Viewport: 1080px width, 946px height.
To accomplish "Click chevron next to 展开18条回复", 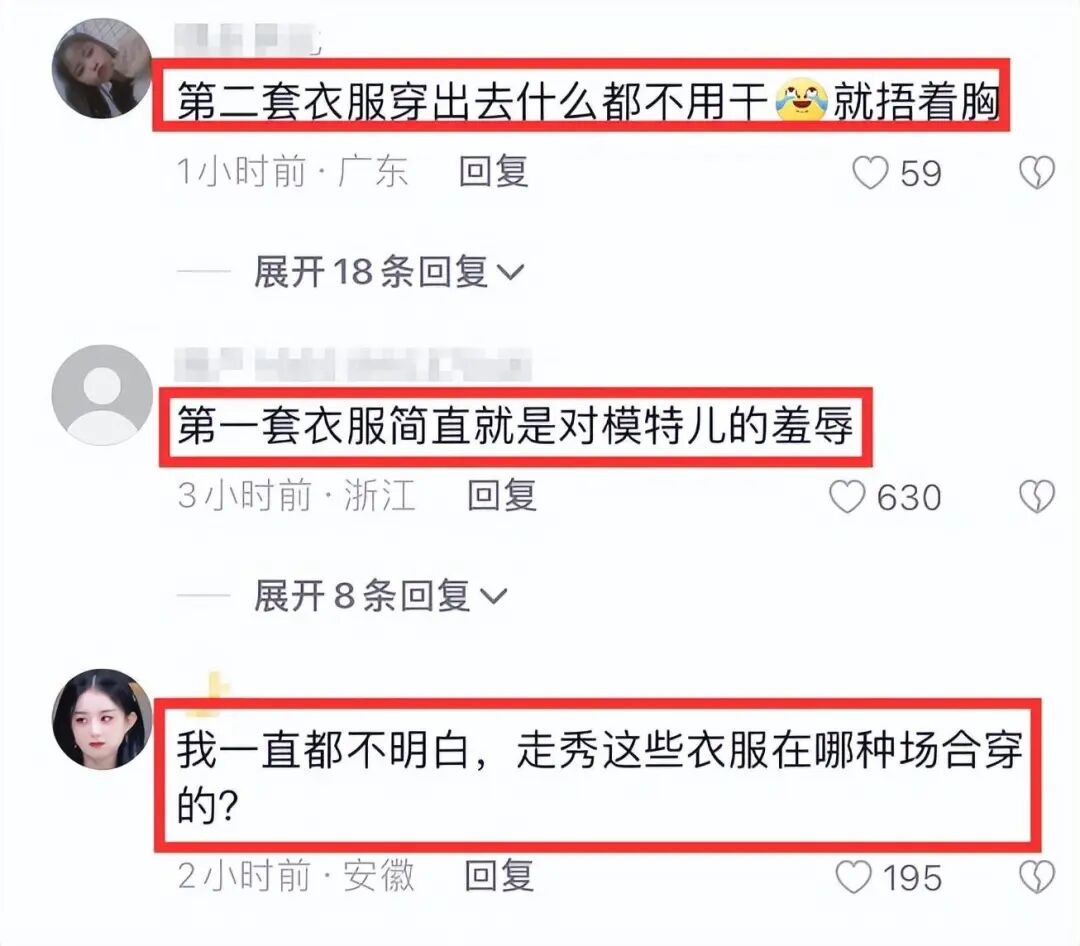I will tap(510, 273).
